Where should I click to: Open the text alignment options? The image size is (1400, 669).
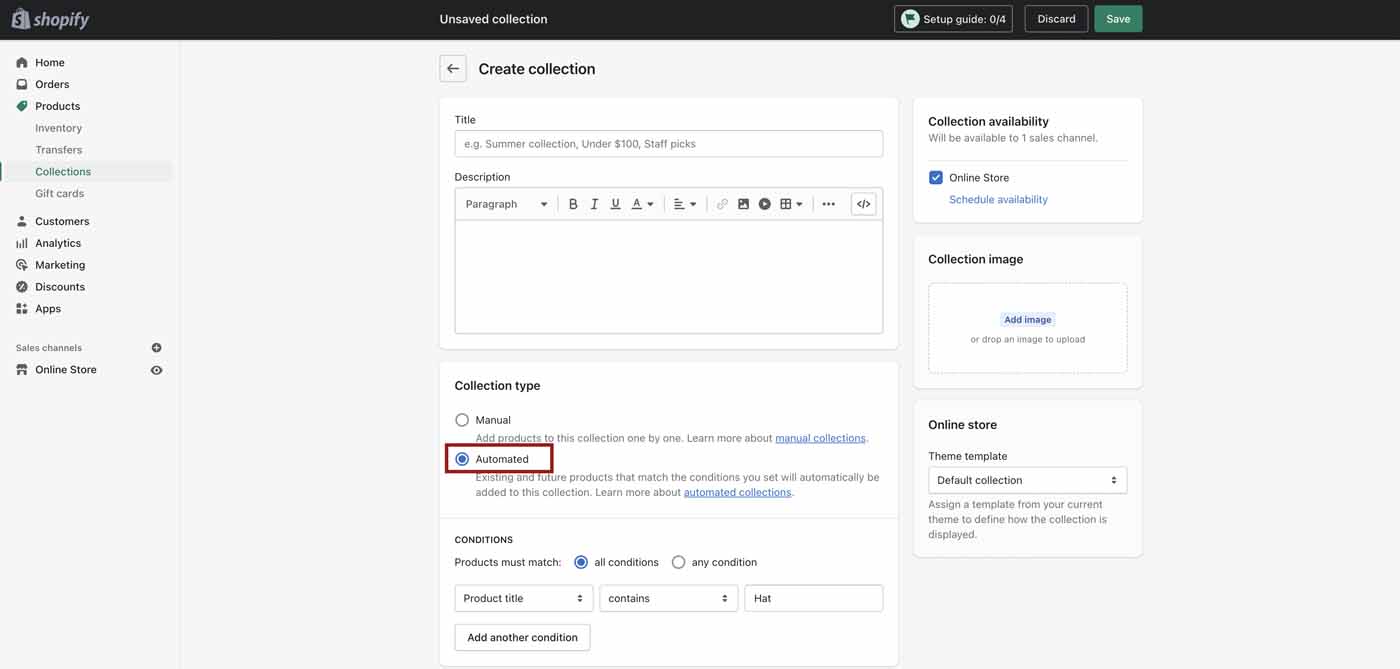point(685,204)
